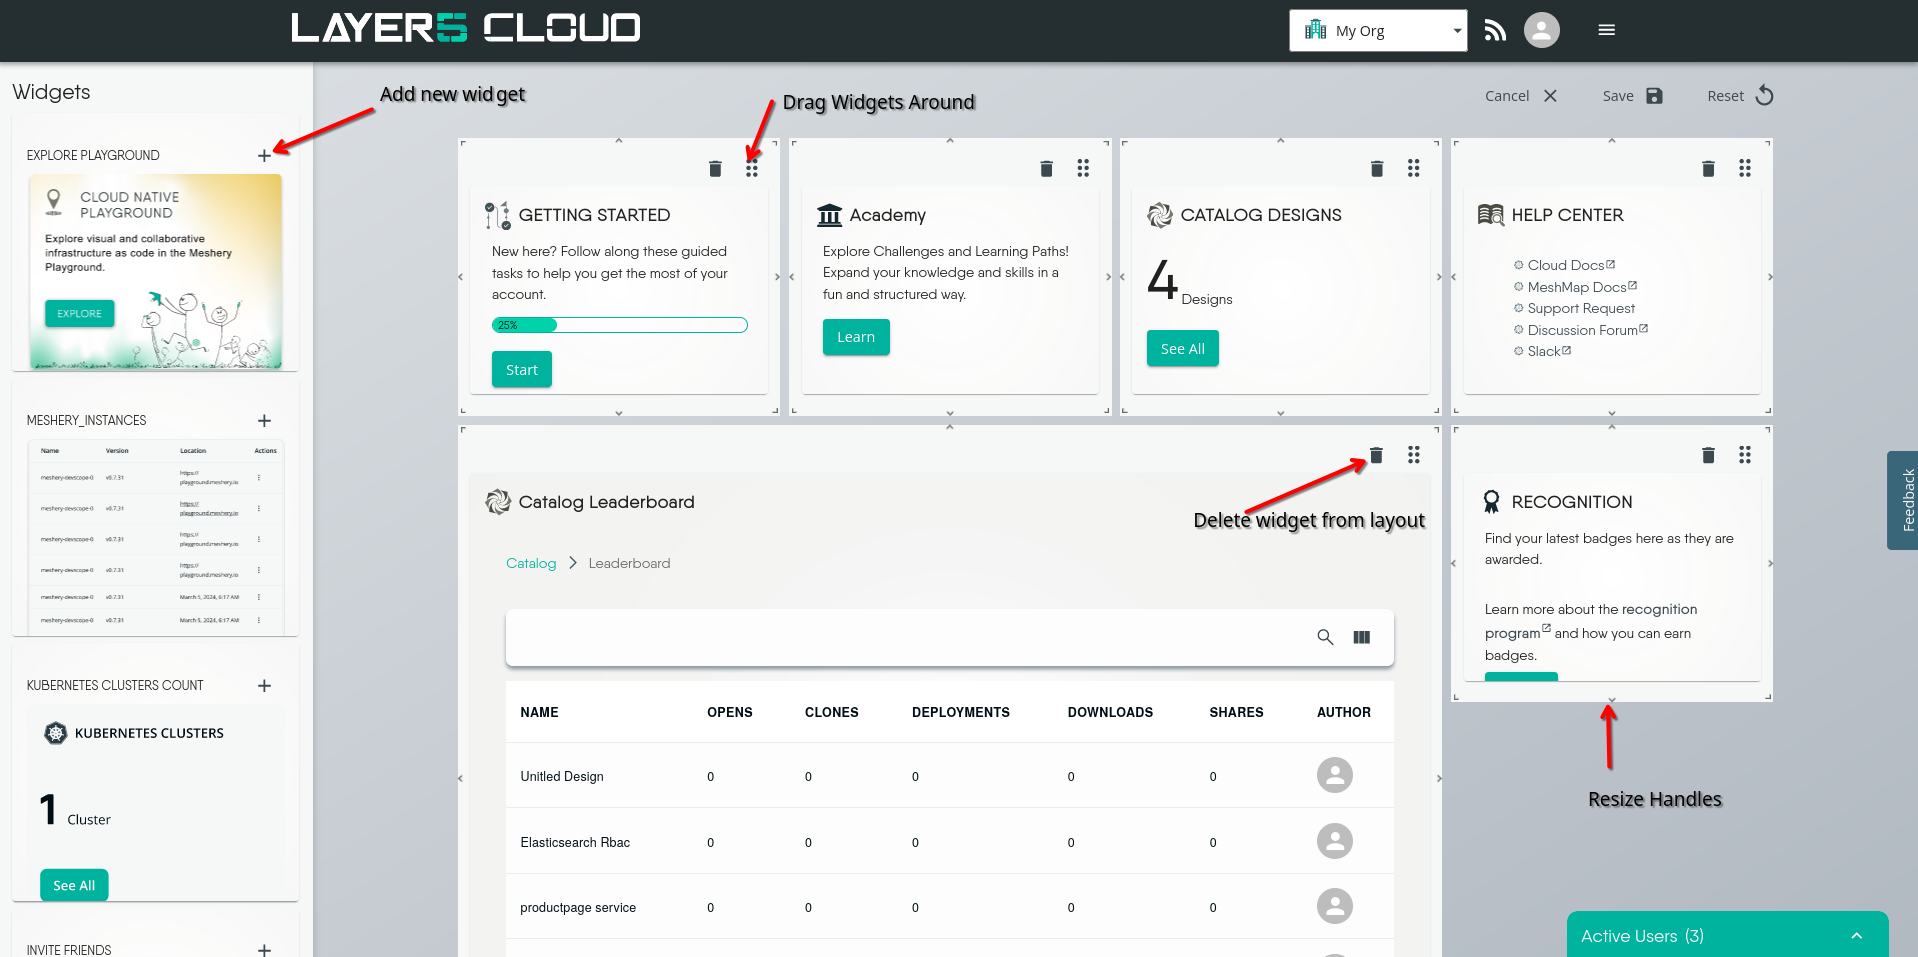Add a new Explore Playground widget
This screenshot has width=1918, height=957.
tap(264, 156)
